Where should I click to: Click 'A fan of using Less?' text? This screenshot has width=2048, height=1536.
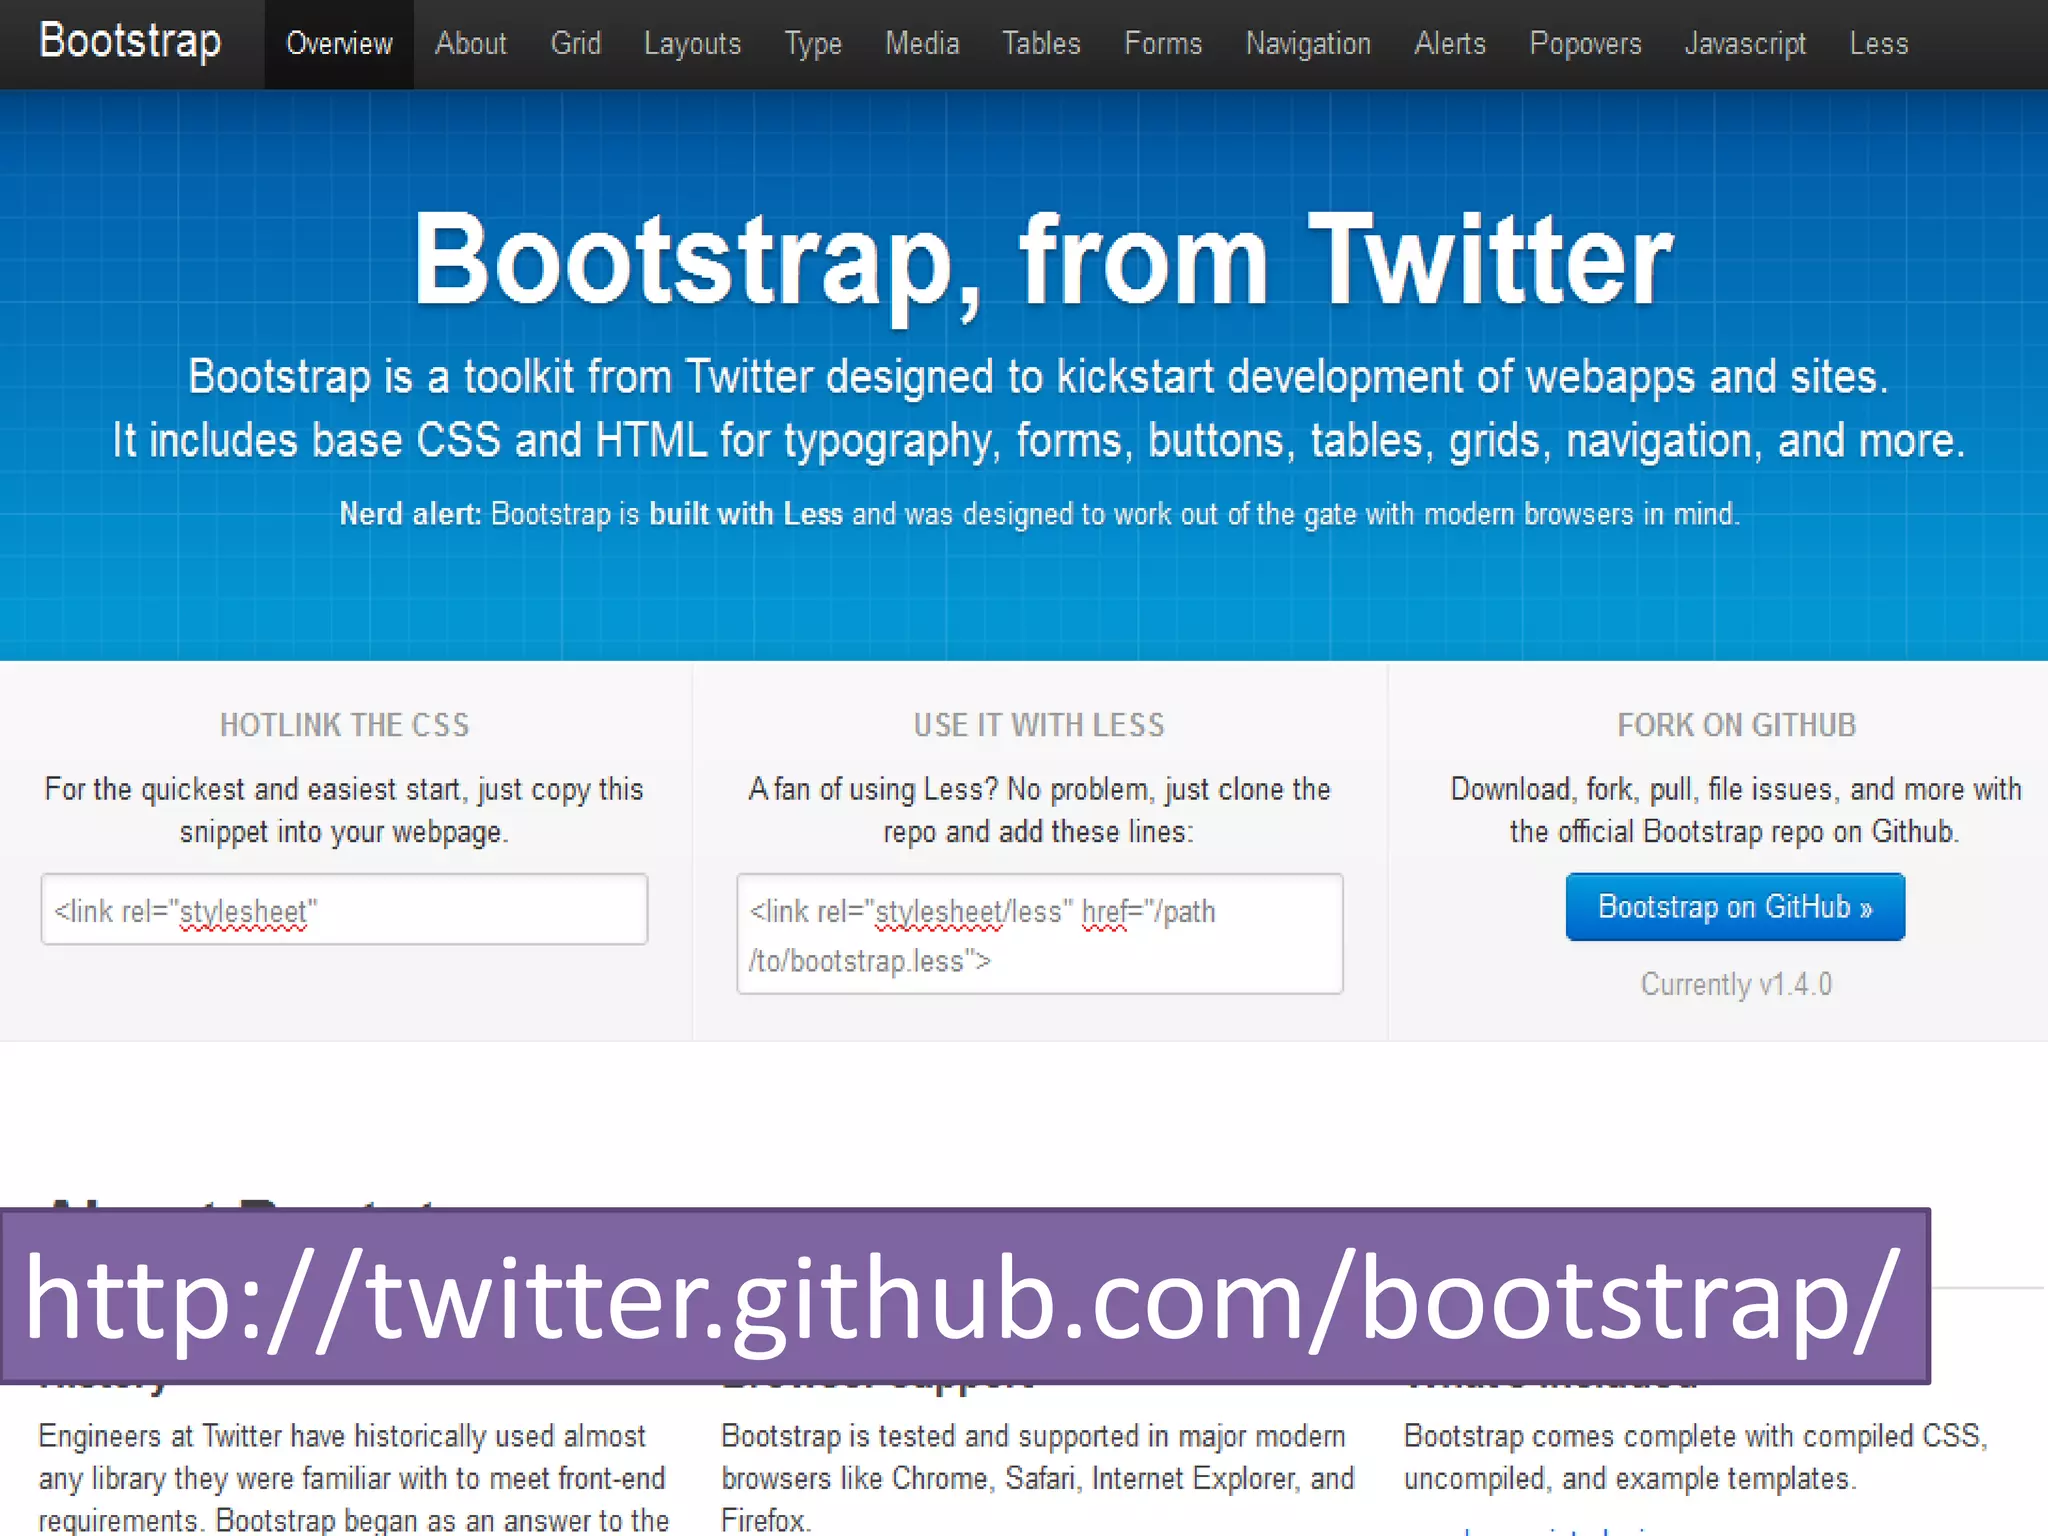[x=1040, y=810]
